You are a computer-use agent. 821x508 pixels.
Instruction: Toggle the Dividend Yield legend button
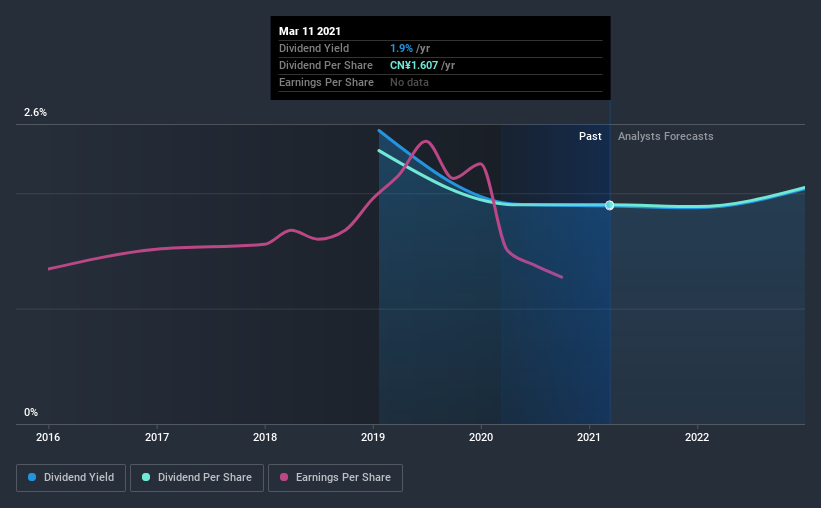pyautogui.click(x=71, y=478)
